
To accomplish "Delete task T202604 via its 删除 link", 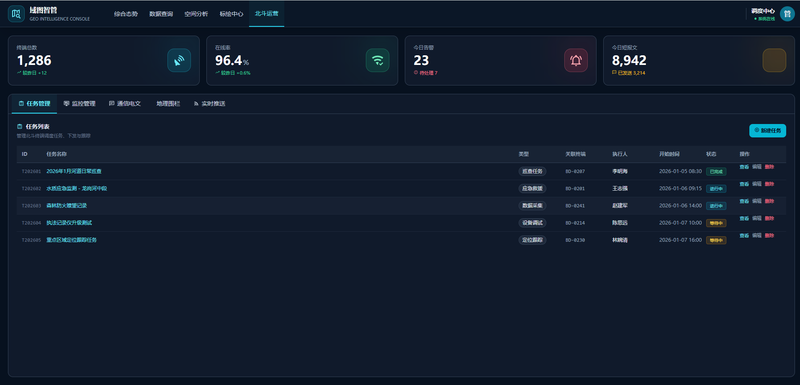I will pyautogui.click(x=769, y=218).
